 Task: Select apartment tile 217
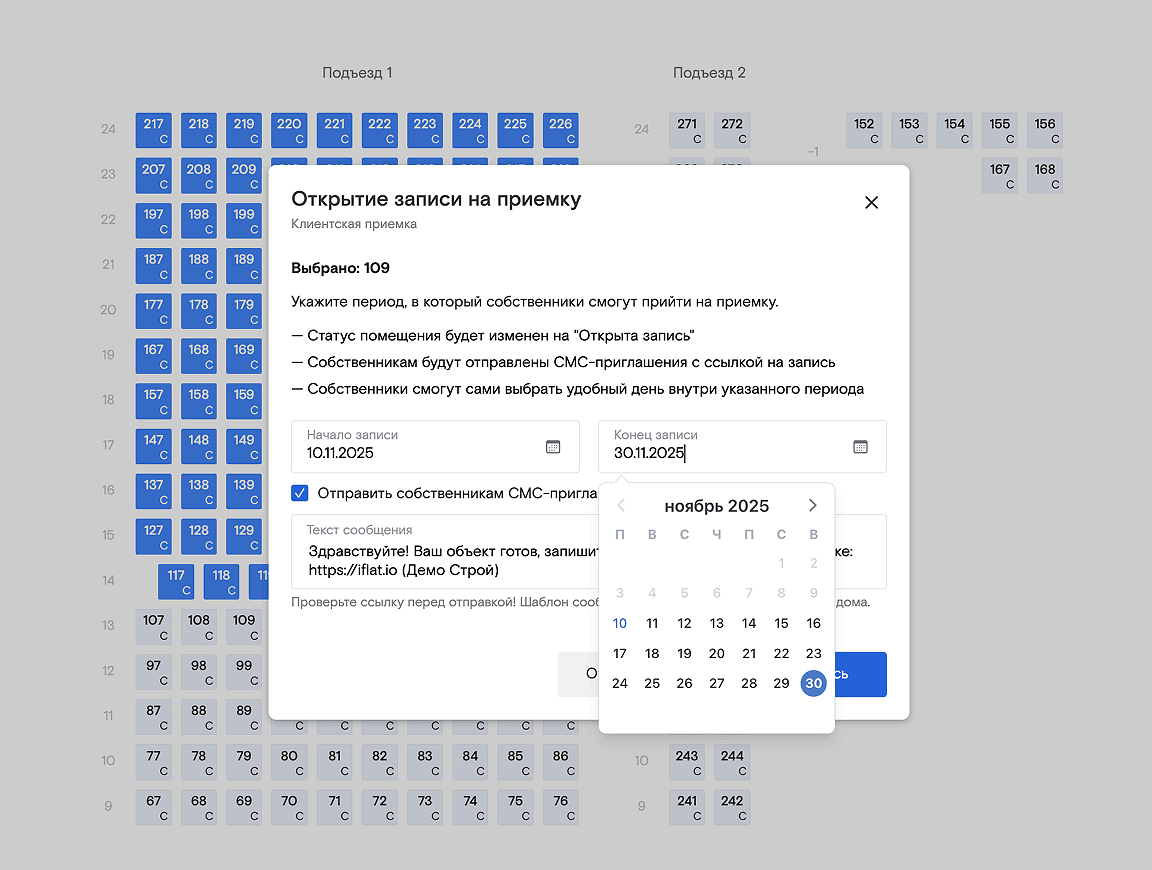pyautogui.click(x=153, y=130)
